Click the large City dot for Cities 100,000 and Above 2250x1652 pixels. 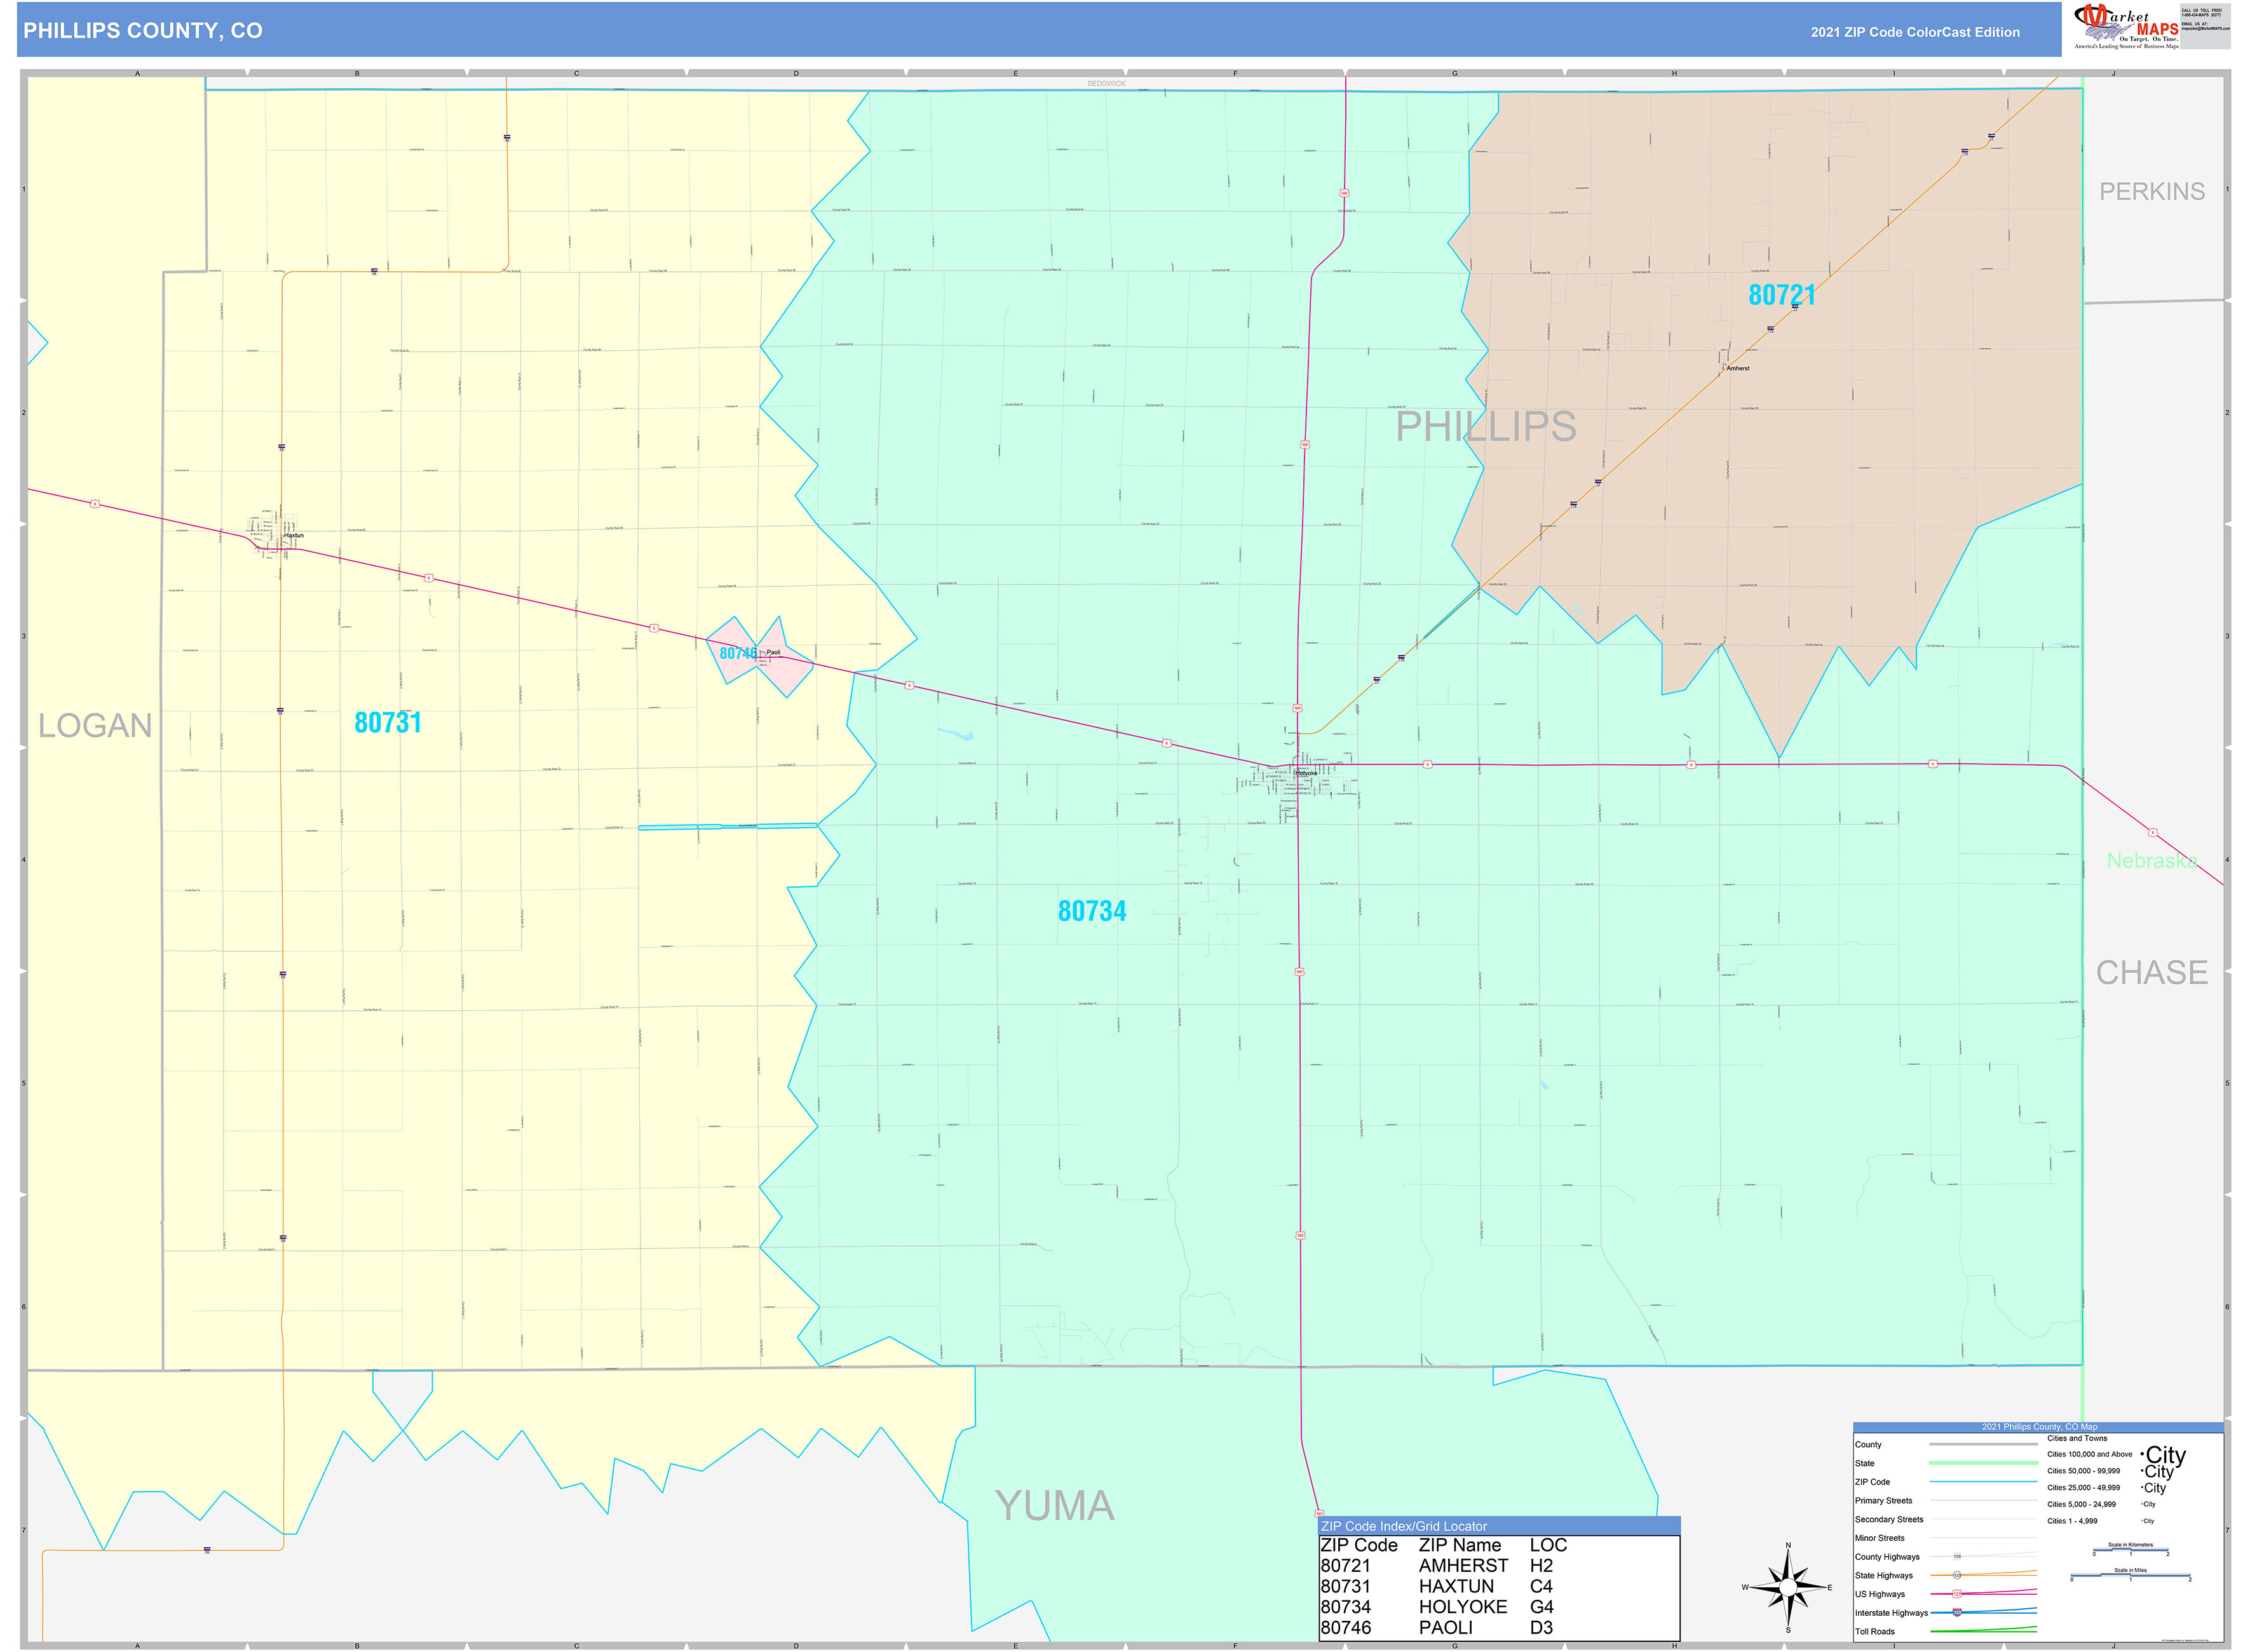[x=2142, y=1455]
